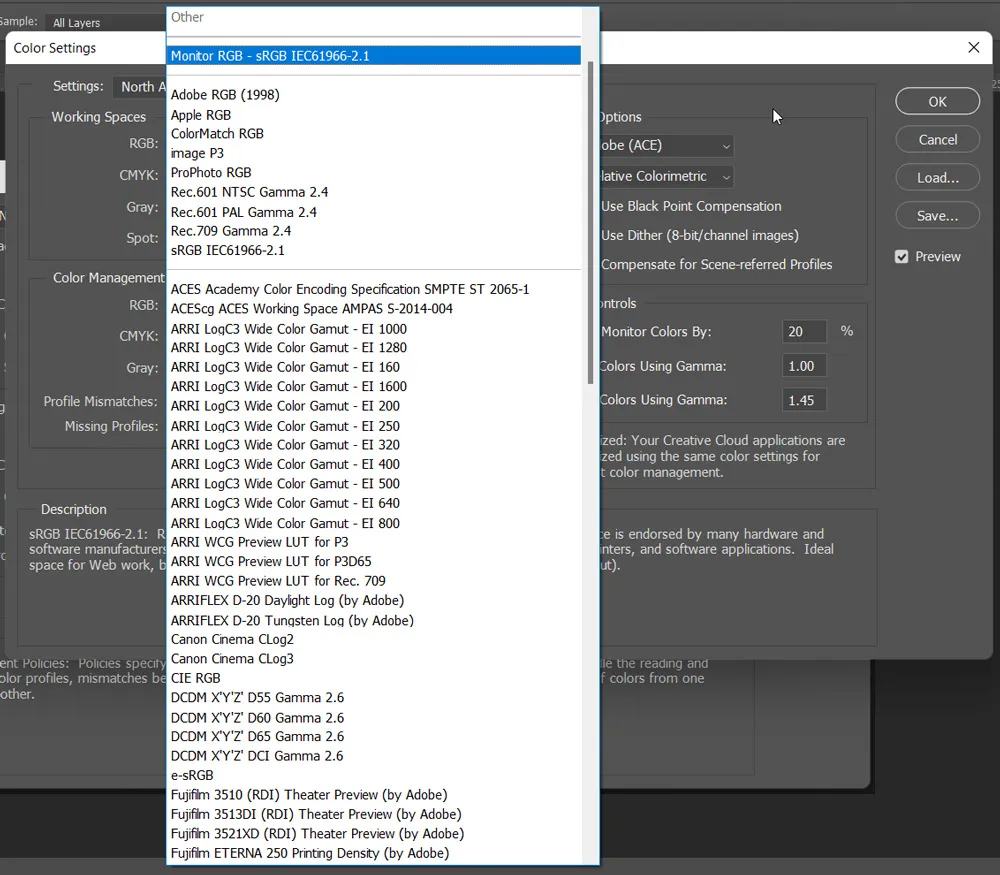Viewport: 1000px width, 875px height.
Task: Open the All Layers sample dropdown
Action: coord(100,22)
